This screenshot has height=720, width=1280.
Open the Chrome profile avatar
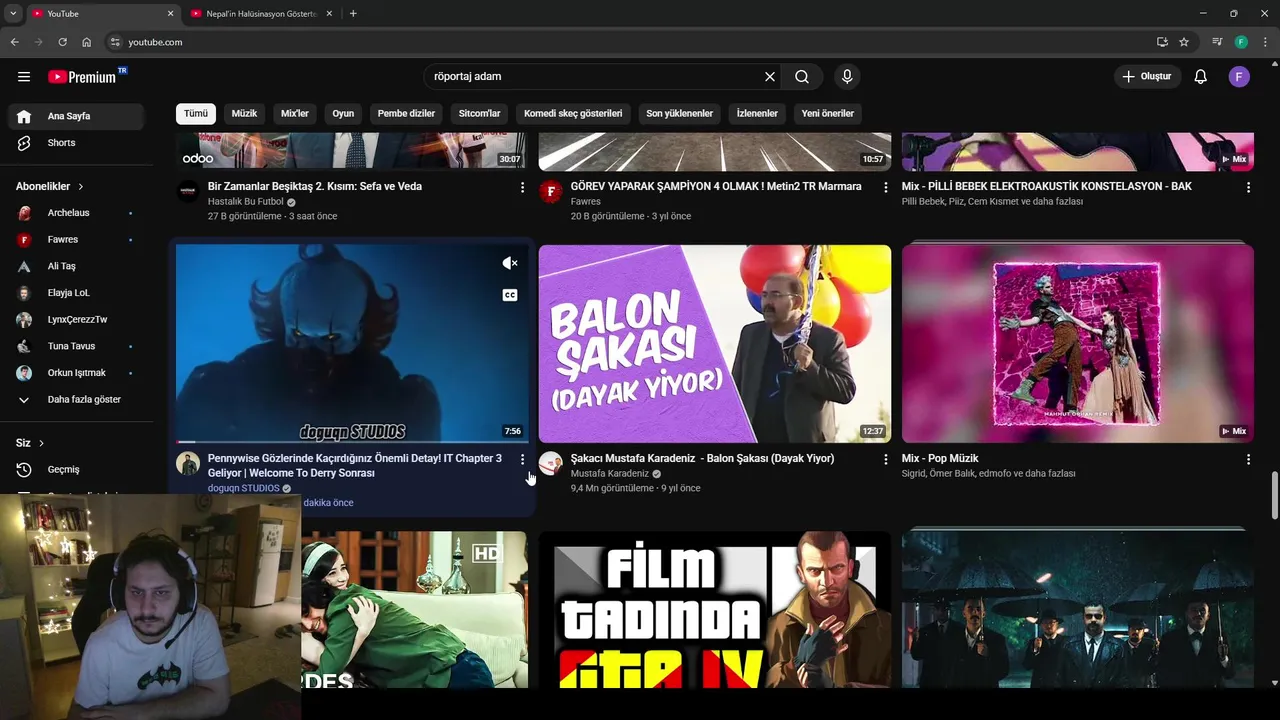tap(1241, 42)
